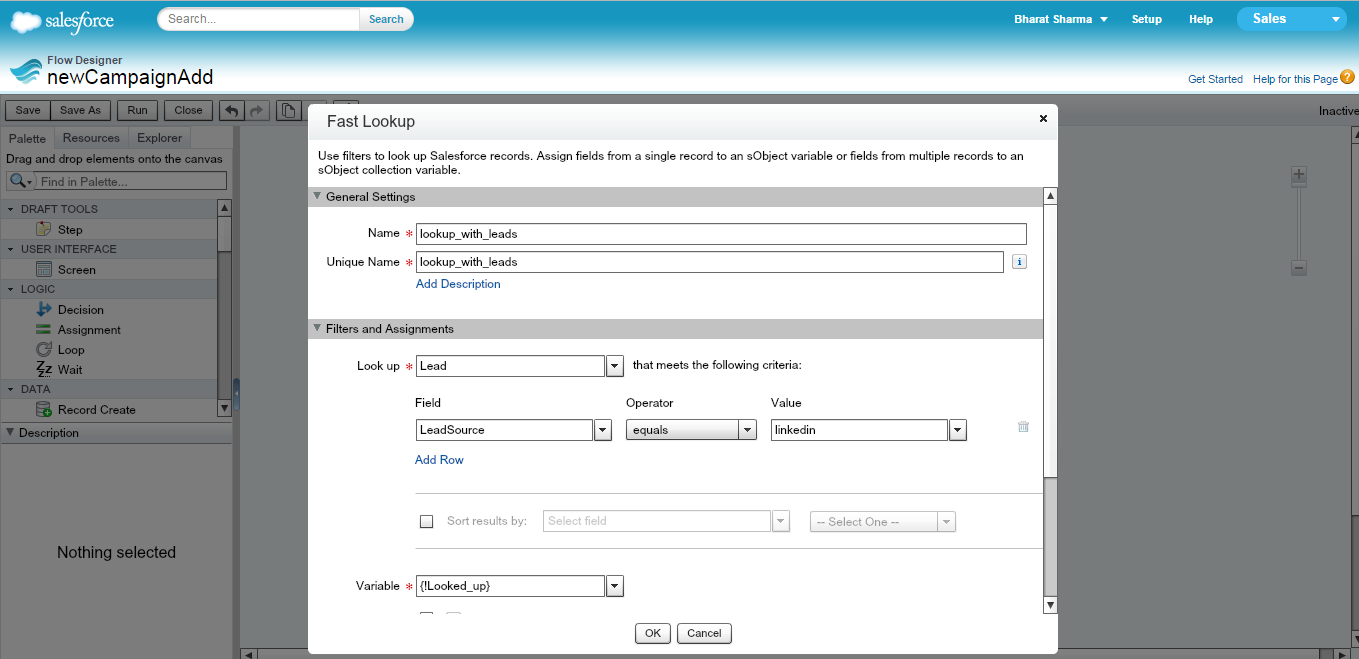The height and width of the screenshot is (659, 1359).
Task: Collapse the USER INTERFACE palette group
Action: [11, 249]
